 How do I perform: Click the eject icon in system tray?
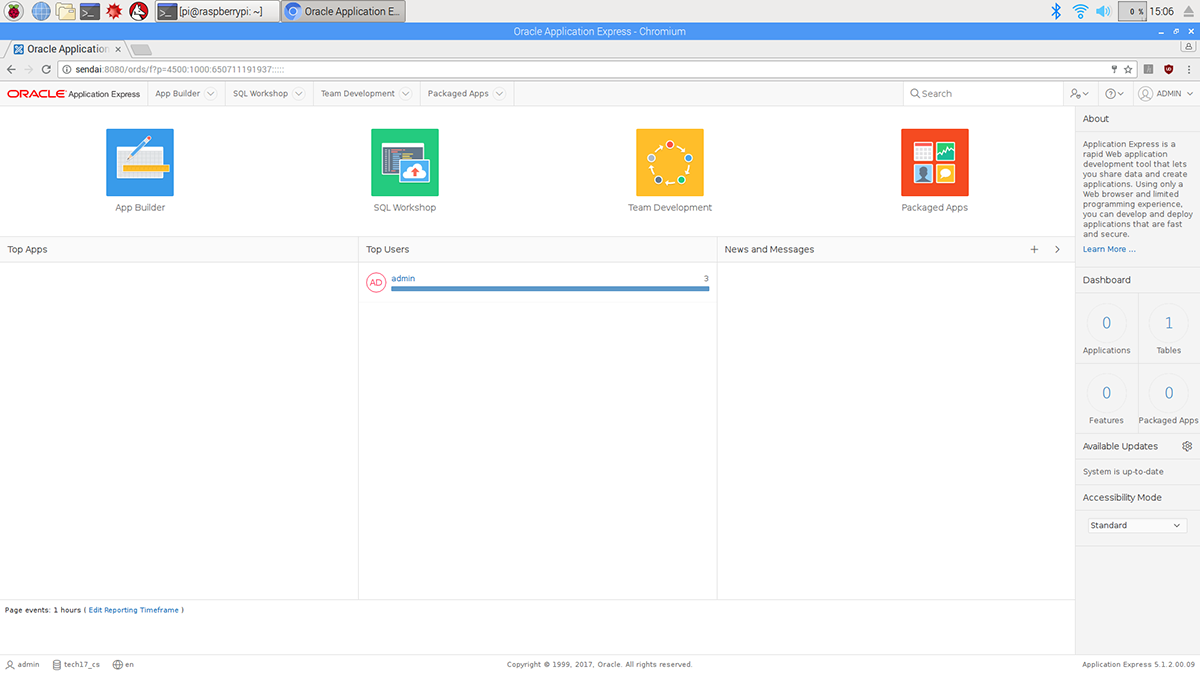point(1187,11)
